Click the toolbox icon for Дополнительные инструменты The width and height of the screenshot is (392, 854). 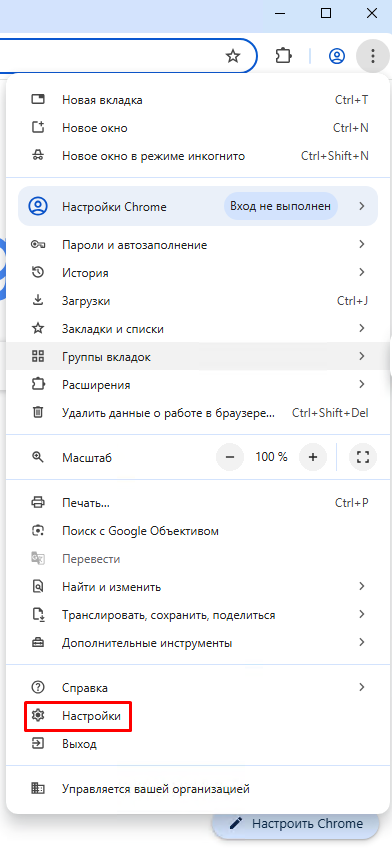pos(38,643)
